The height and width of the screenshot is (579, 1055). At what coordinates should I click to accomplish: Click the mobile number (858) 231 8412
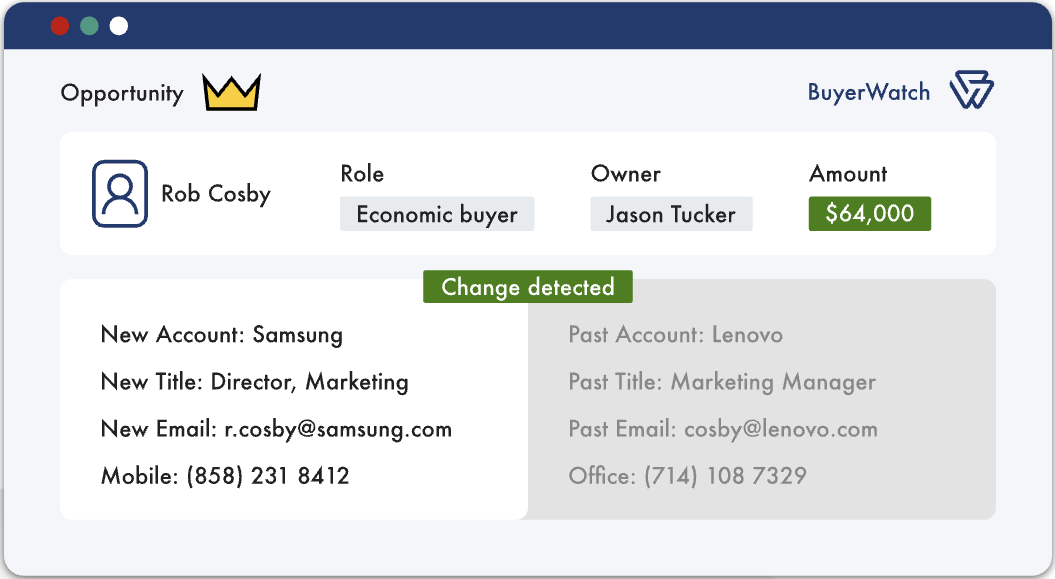268,476
